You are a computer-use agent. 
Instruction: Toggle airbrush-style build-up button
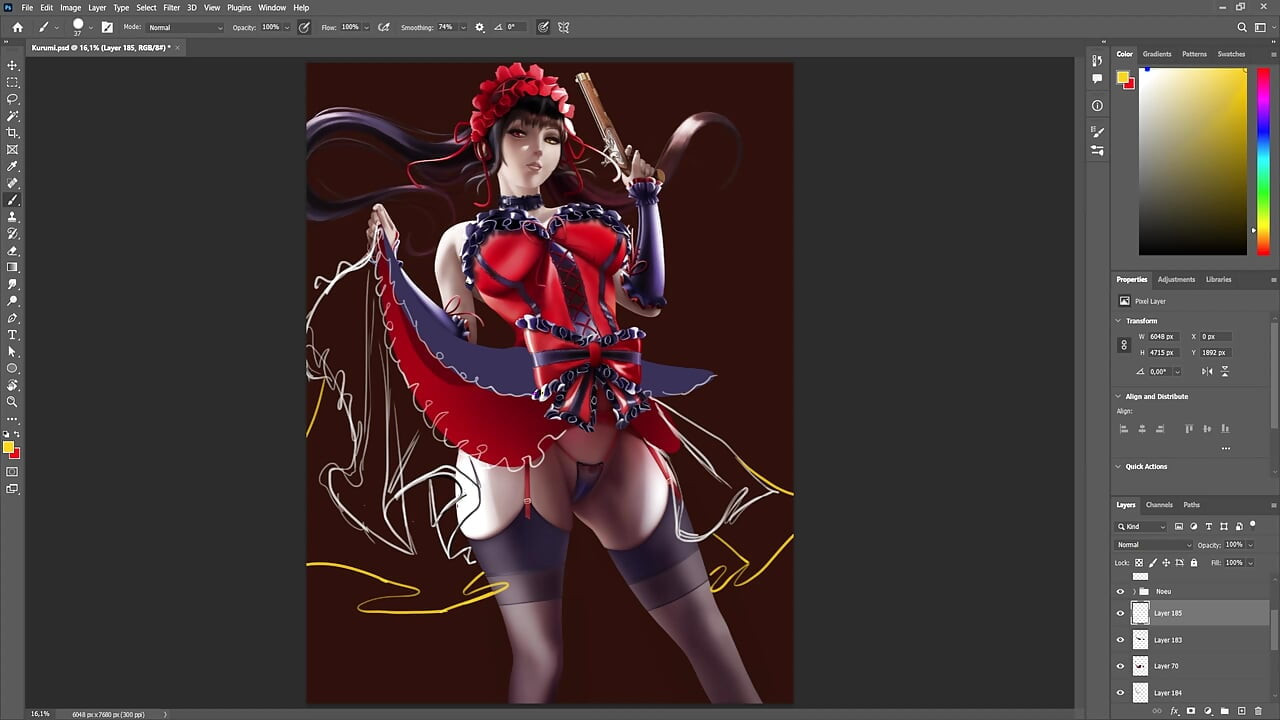pos(384,27)
